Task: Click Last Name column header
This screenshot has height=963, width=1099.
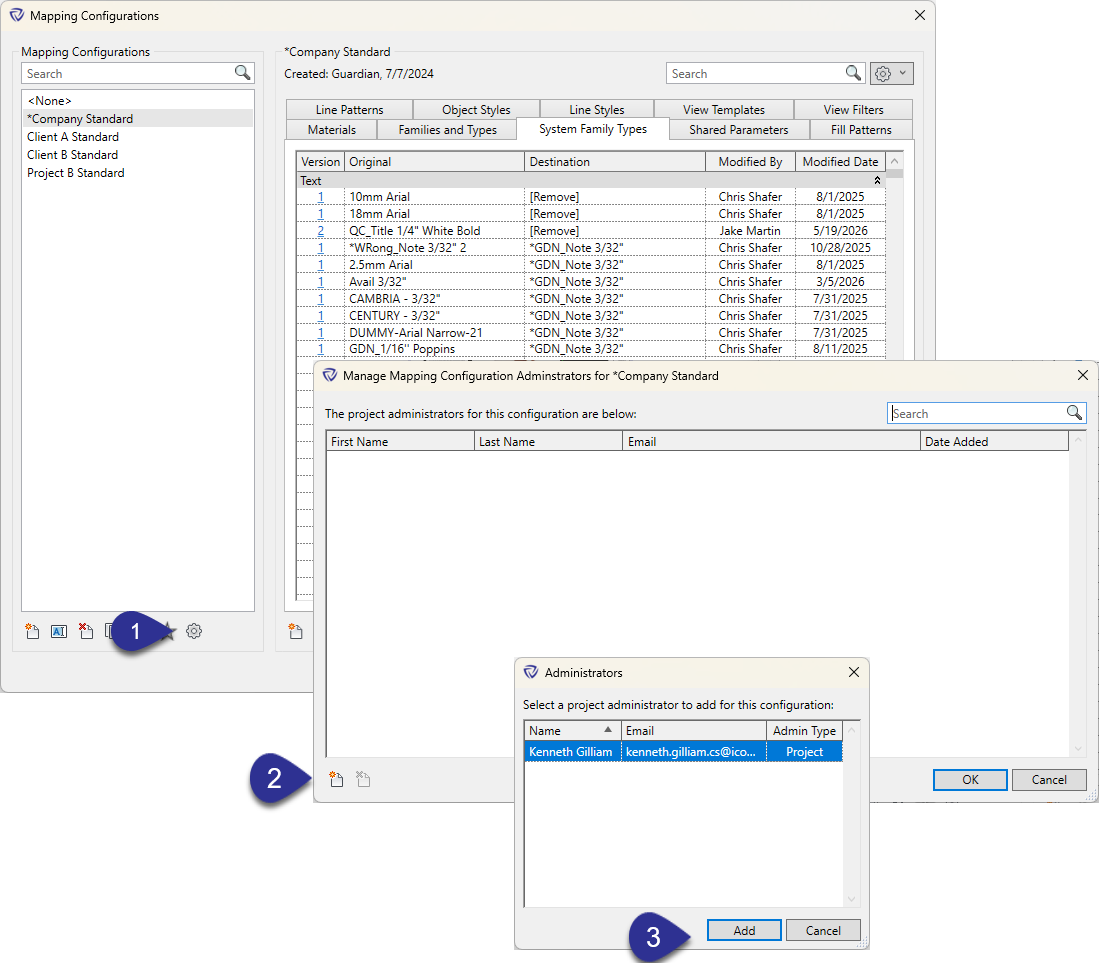Action: [548, 442]
